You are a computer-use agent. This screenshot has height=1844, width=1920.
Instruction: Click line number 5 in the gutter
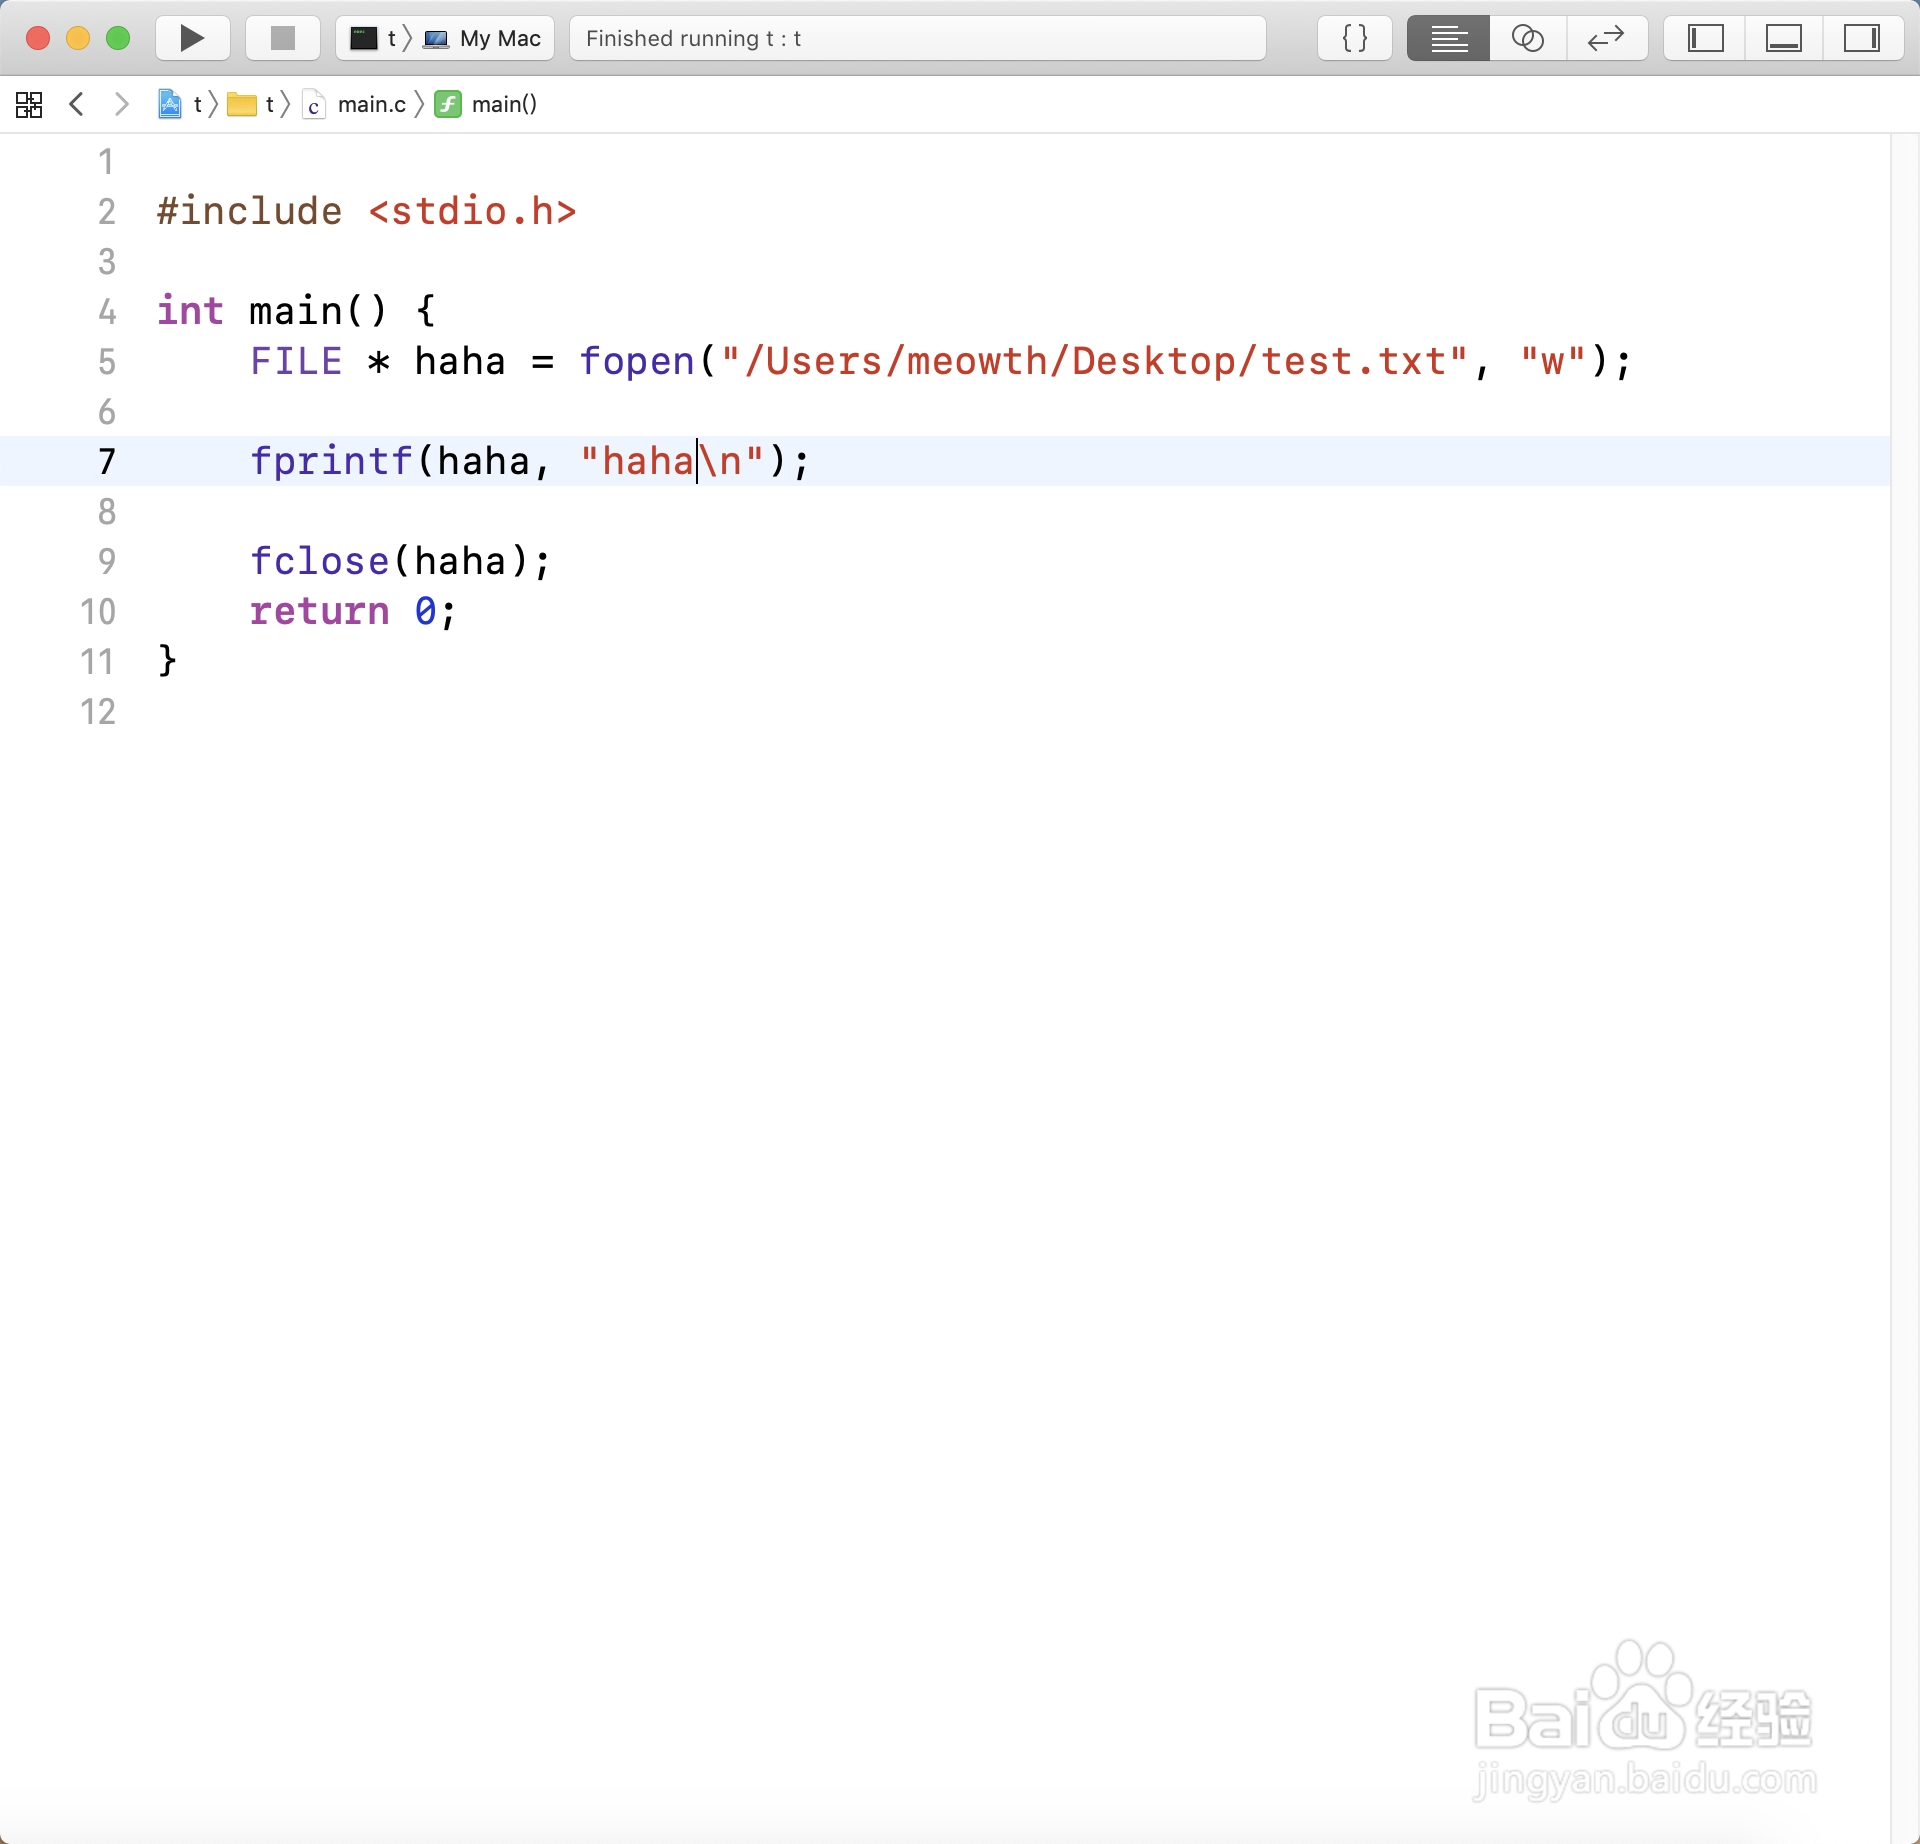(107, 361)
